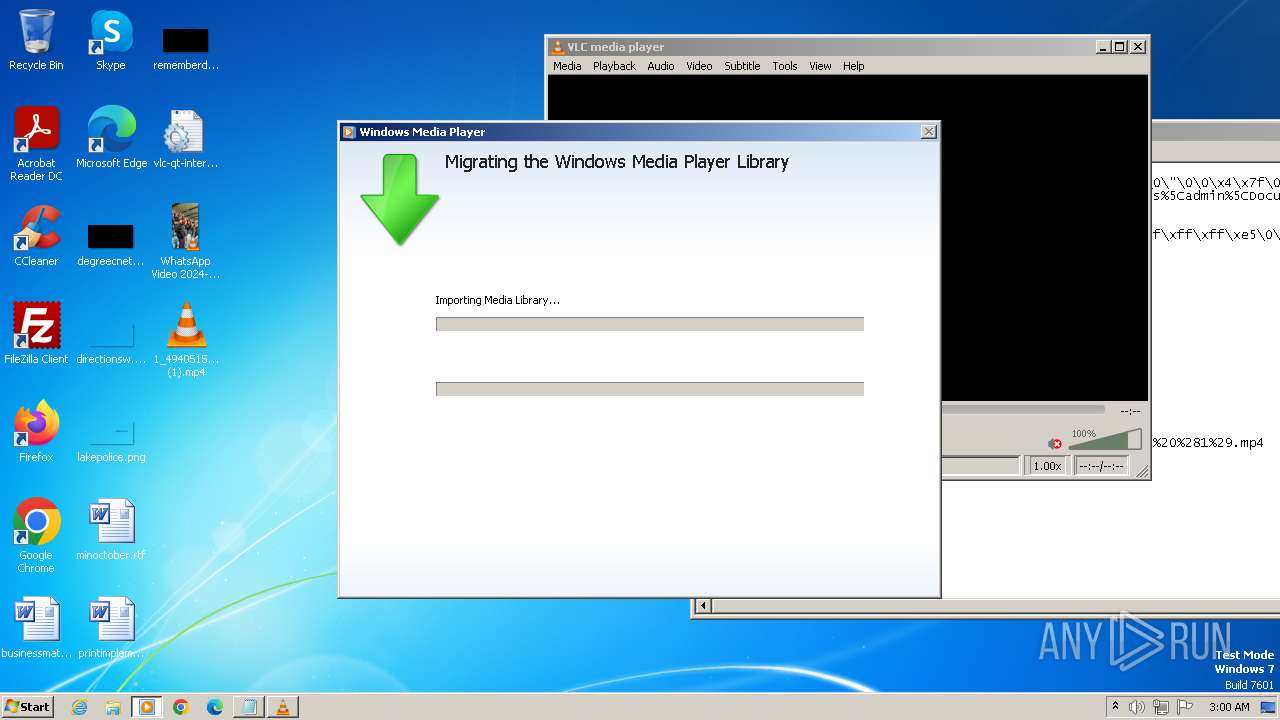Click the VLC remaining time label

[x=1130, y=411]
